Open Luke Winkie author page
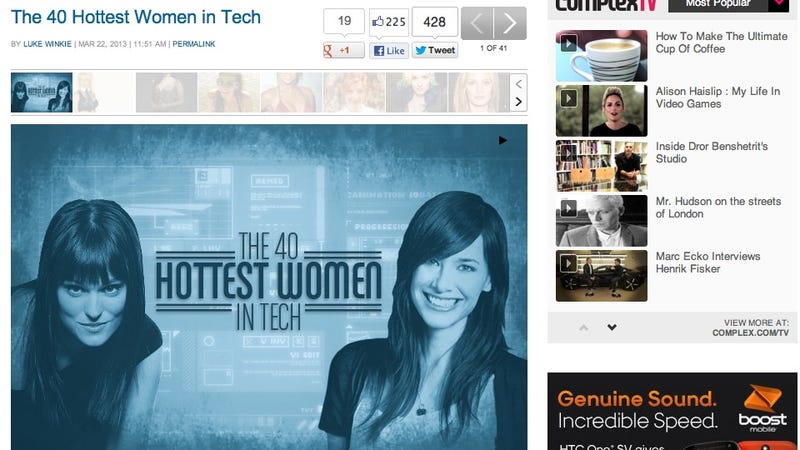Viewport: 800px width, 450px height. pos(47,44)
